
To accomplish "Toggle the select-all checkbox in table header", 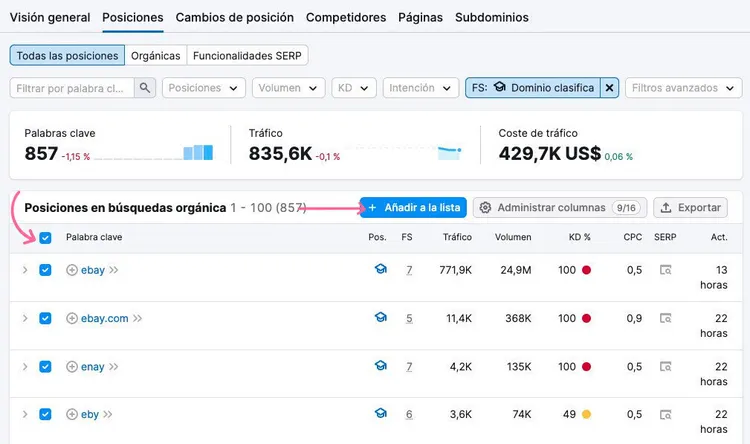I will tap(45, 238).
